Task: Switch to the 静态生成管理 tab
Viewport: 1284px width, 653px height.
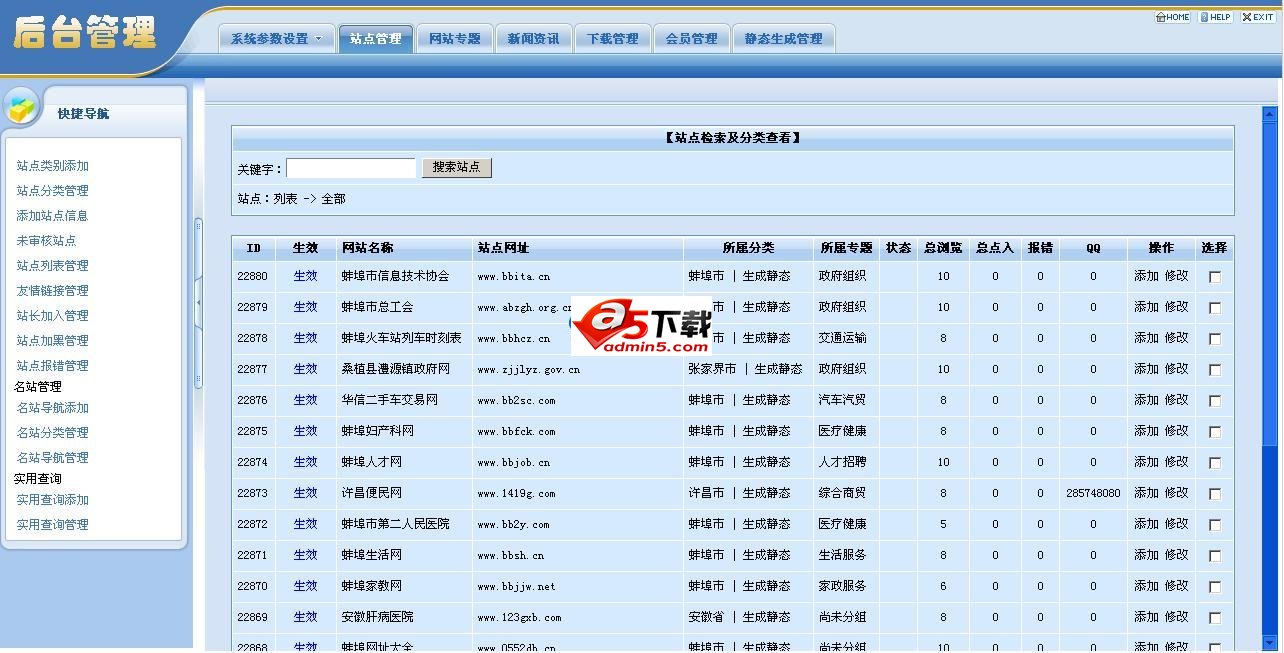Action: pos(783,39)
